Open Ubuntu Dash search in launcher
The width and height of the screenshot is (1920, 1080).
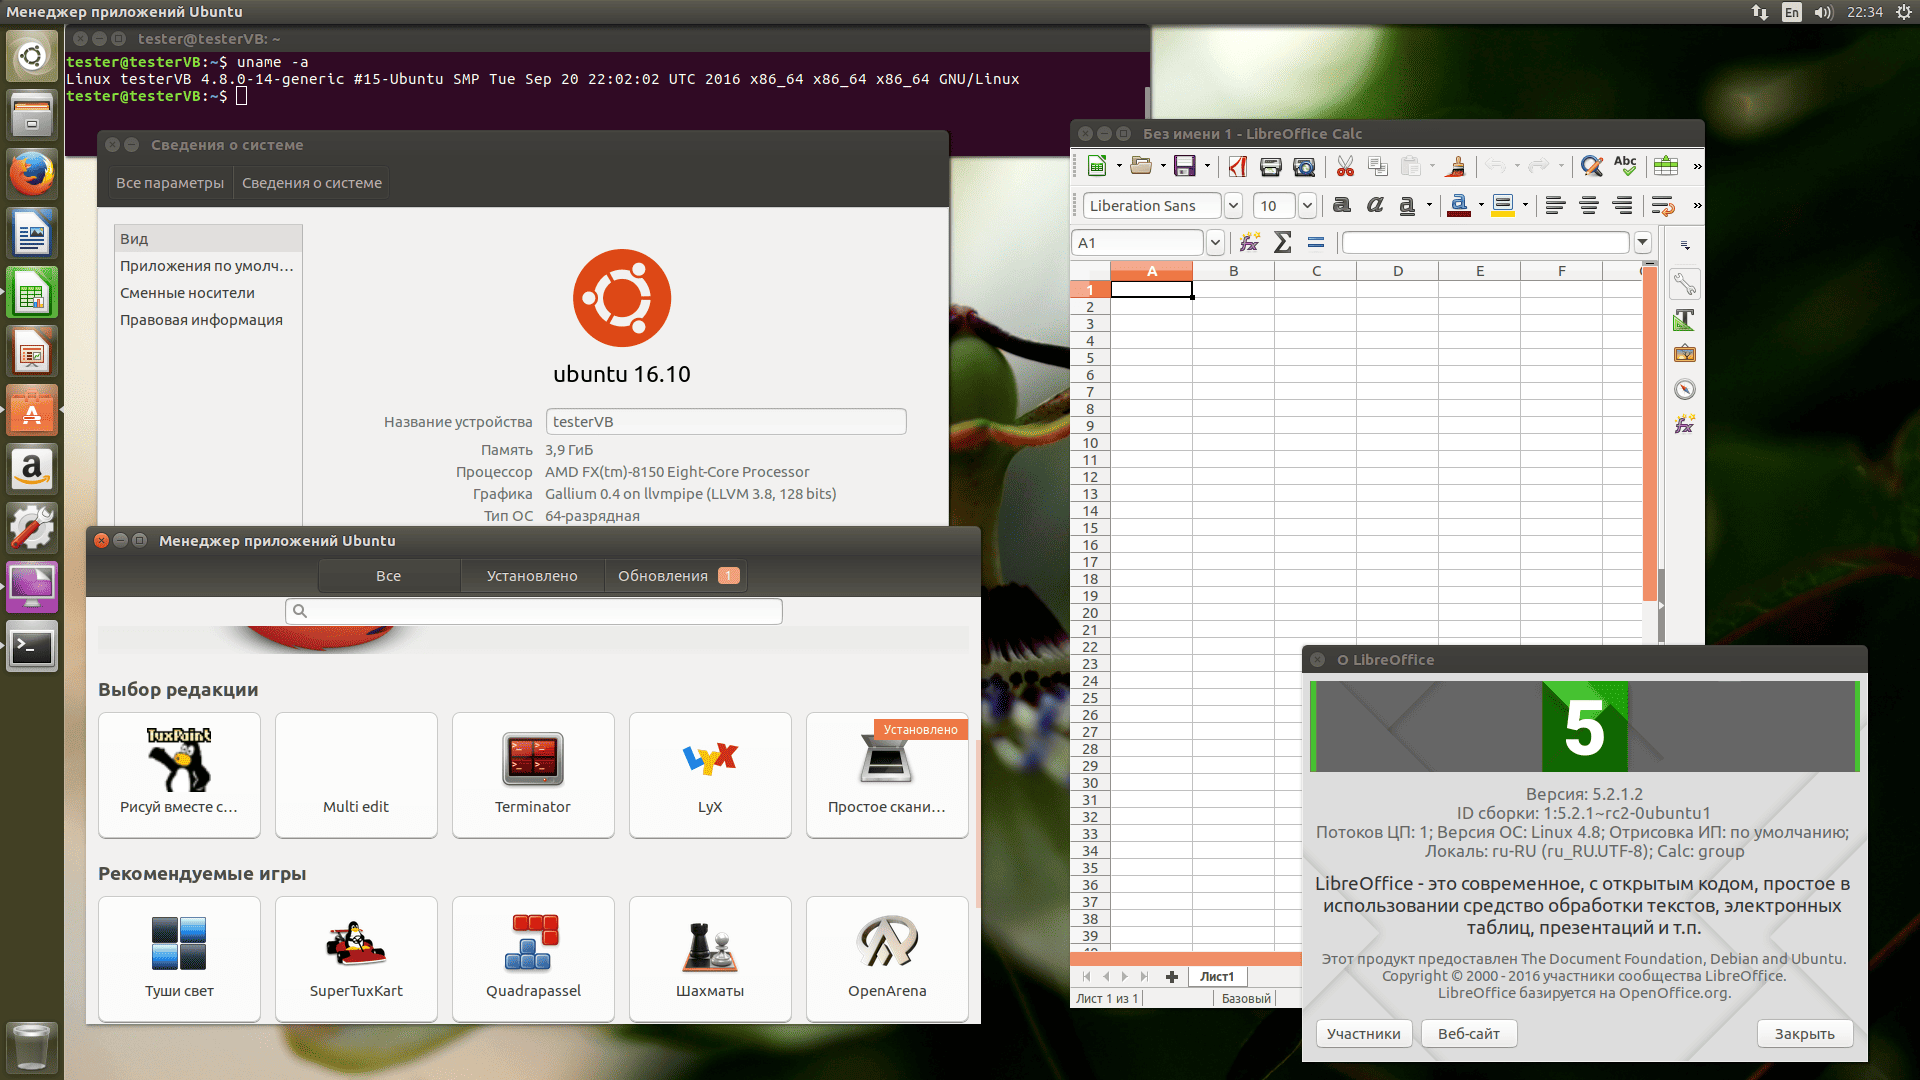pos(32,56)
